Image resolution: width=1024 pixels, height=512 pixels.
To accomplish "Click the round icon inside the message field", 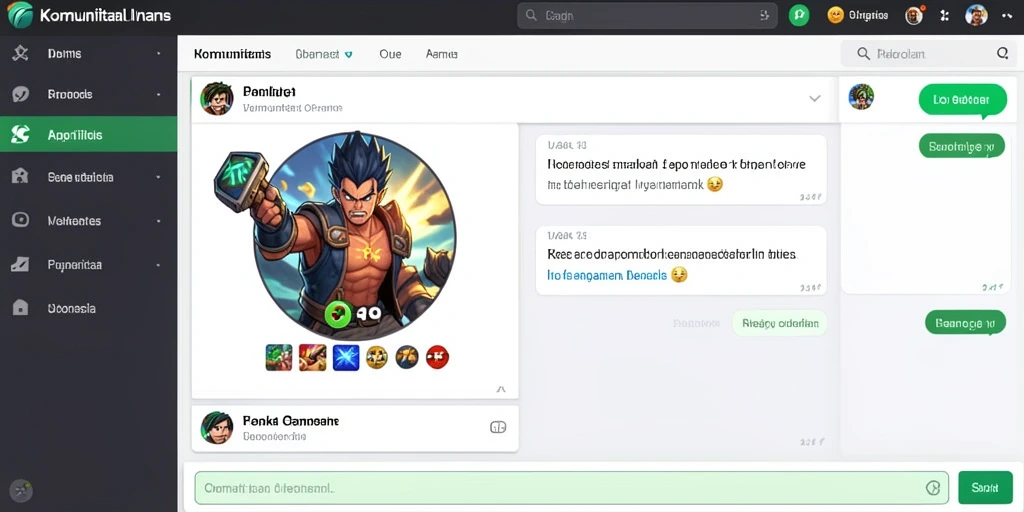I will pos(933,488).
